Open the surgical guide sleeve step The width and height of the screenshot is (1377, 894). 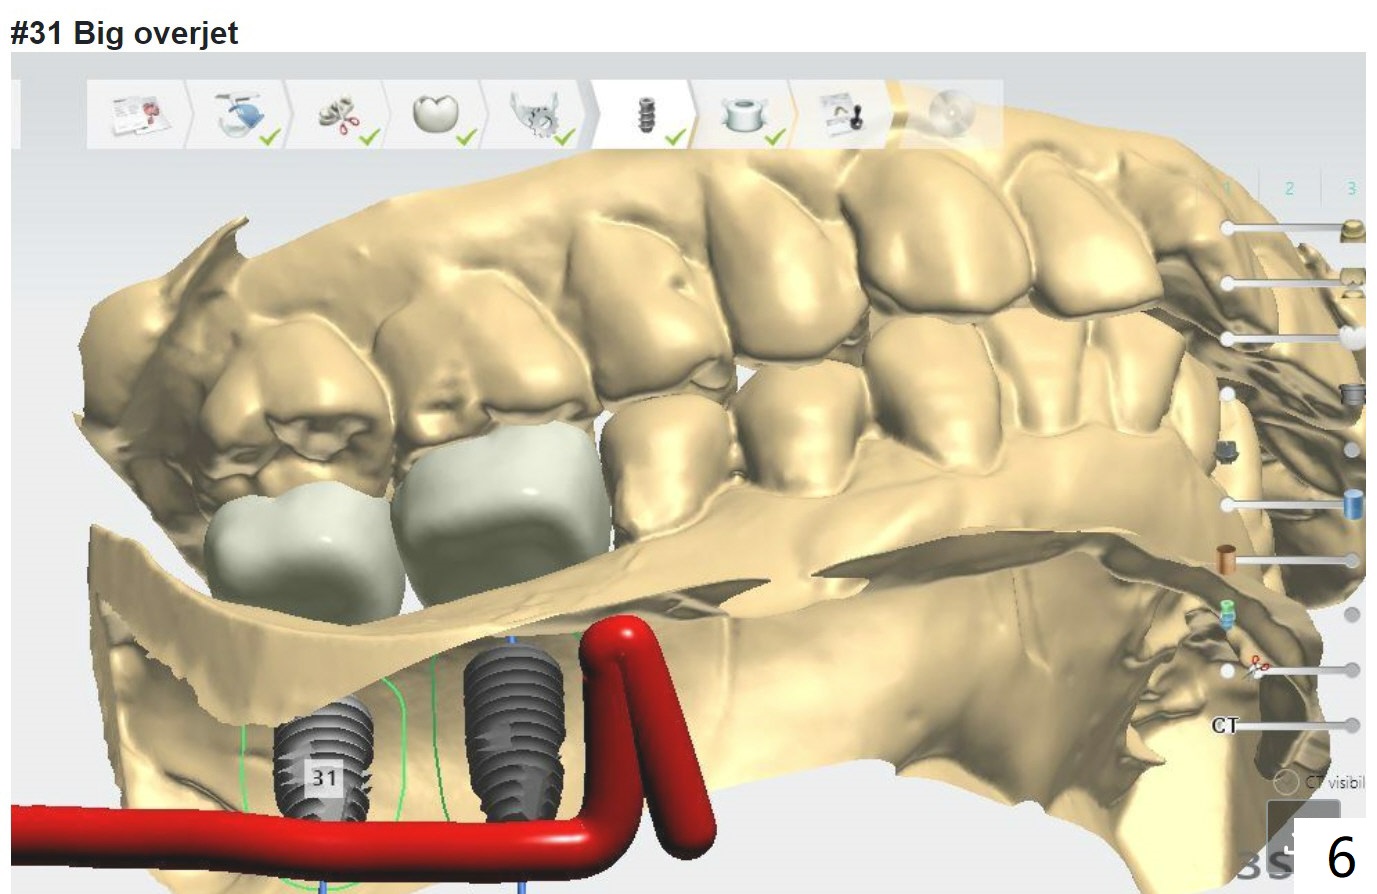point(744,115)
